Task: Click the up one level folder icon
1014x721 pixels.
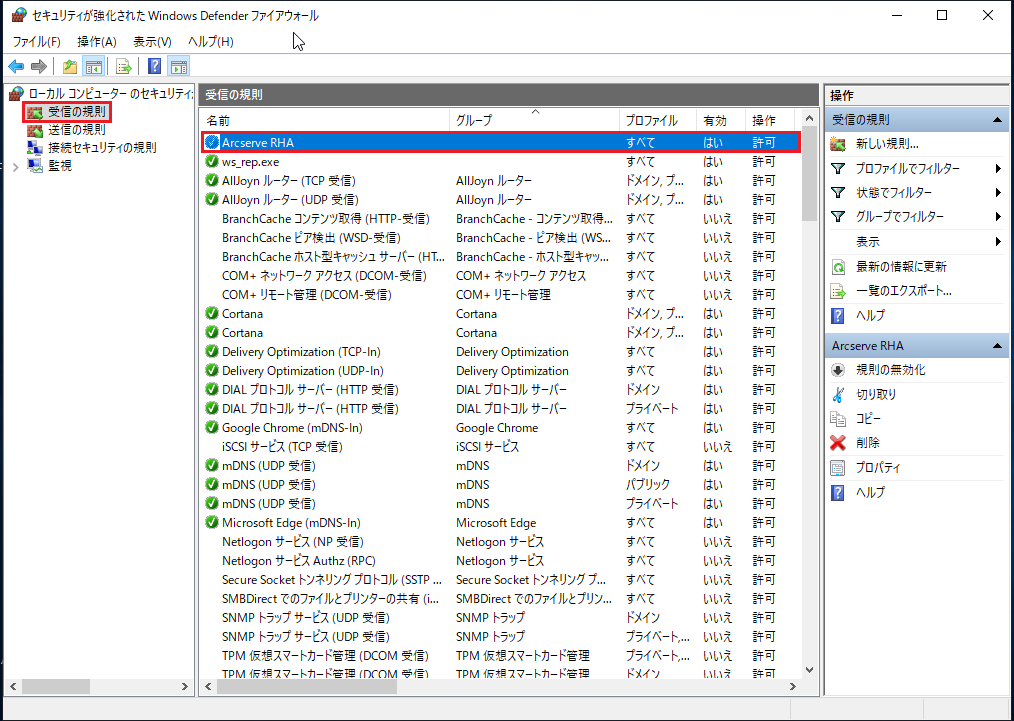Action: [69, 67]
